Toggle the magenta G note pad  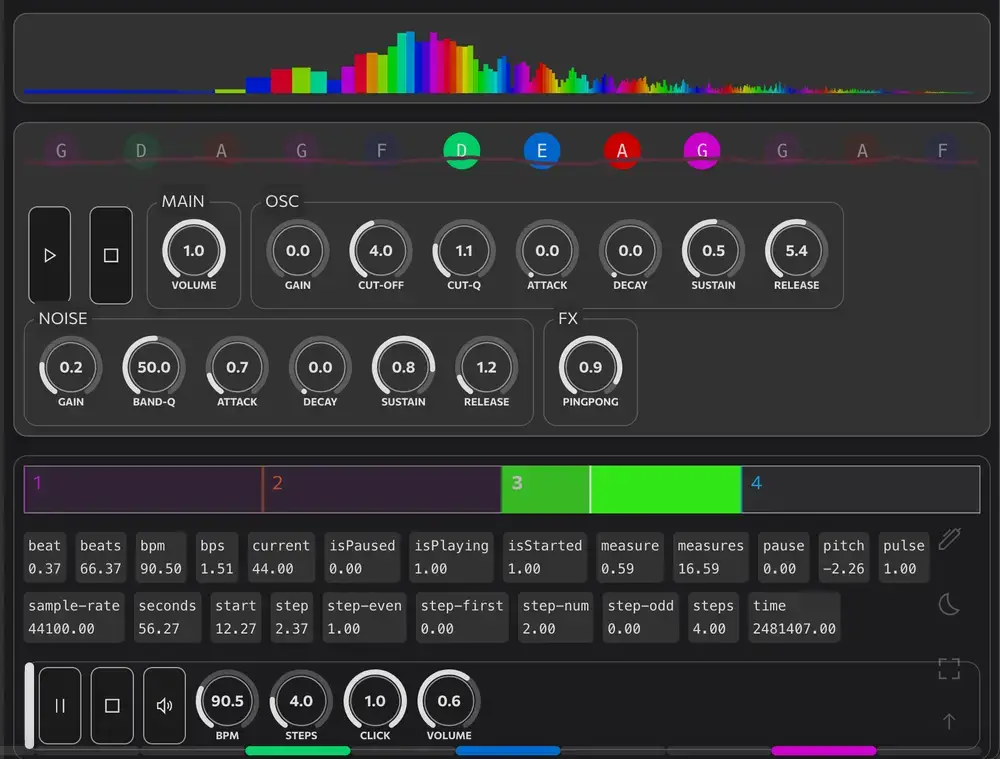701,150
